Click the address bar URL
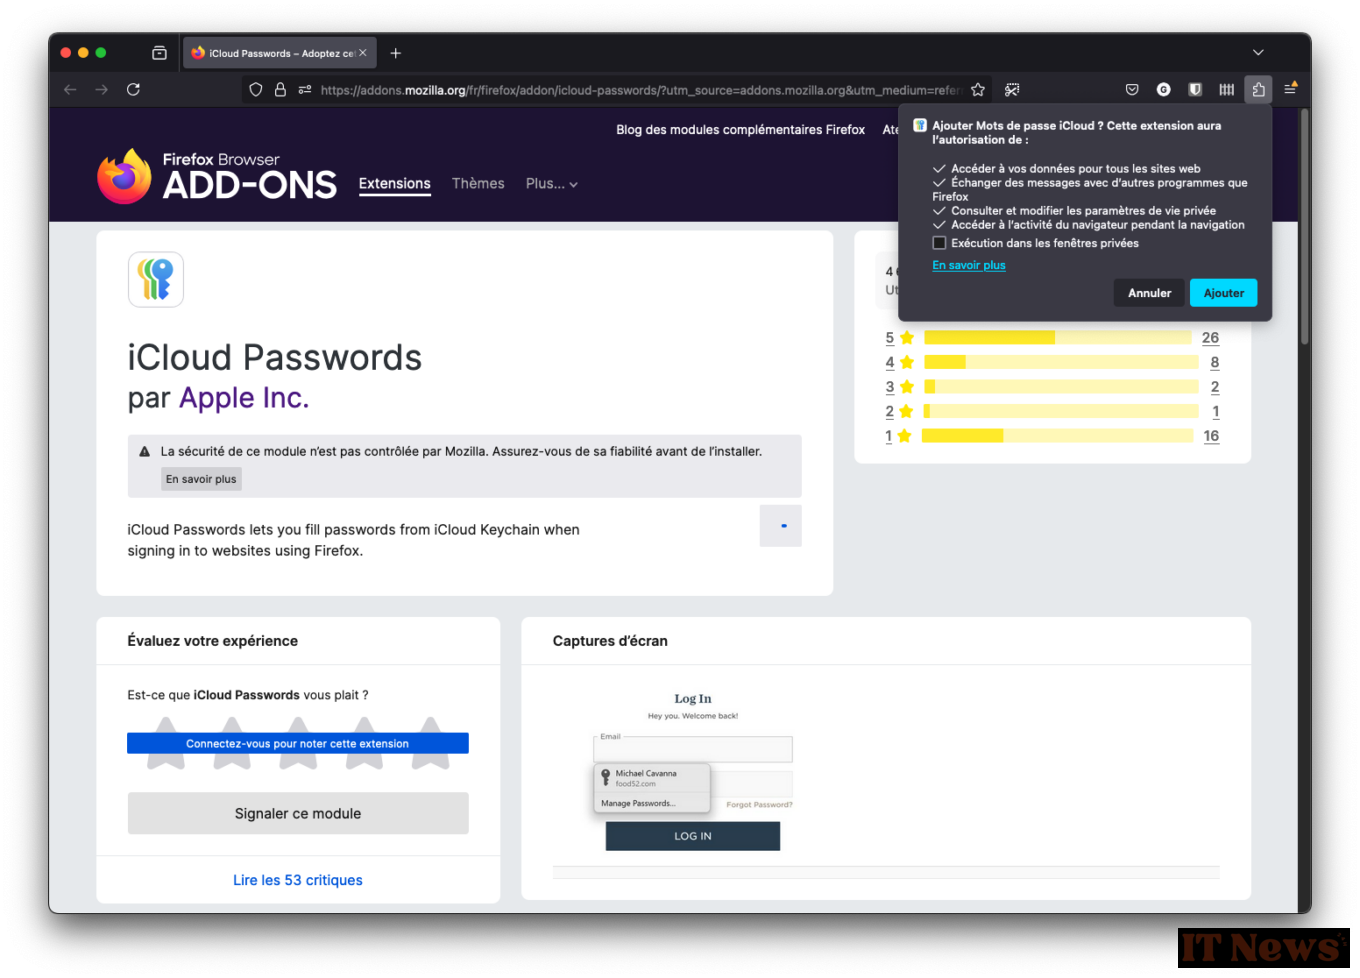Screen dimensions: 1360x978 pyautogui.click(x=640, y=90)
